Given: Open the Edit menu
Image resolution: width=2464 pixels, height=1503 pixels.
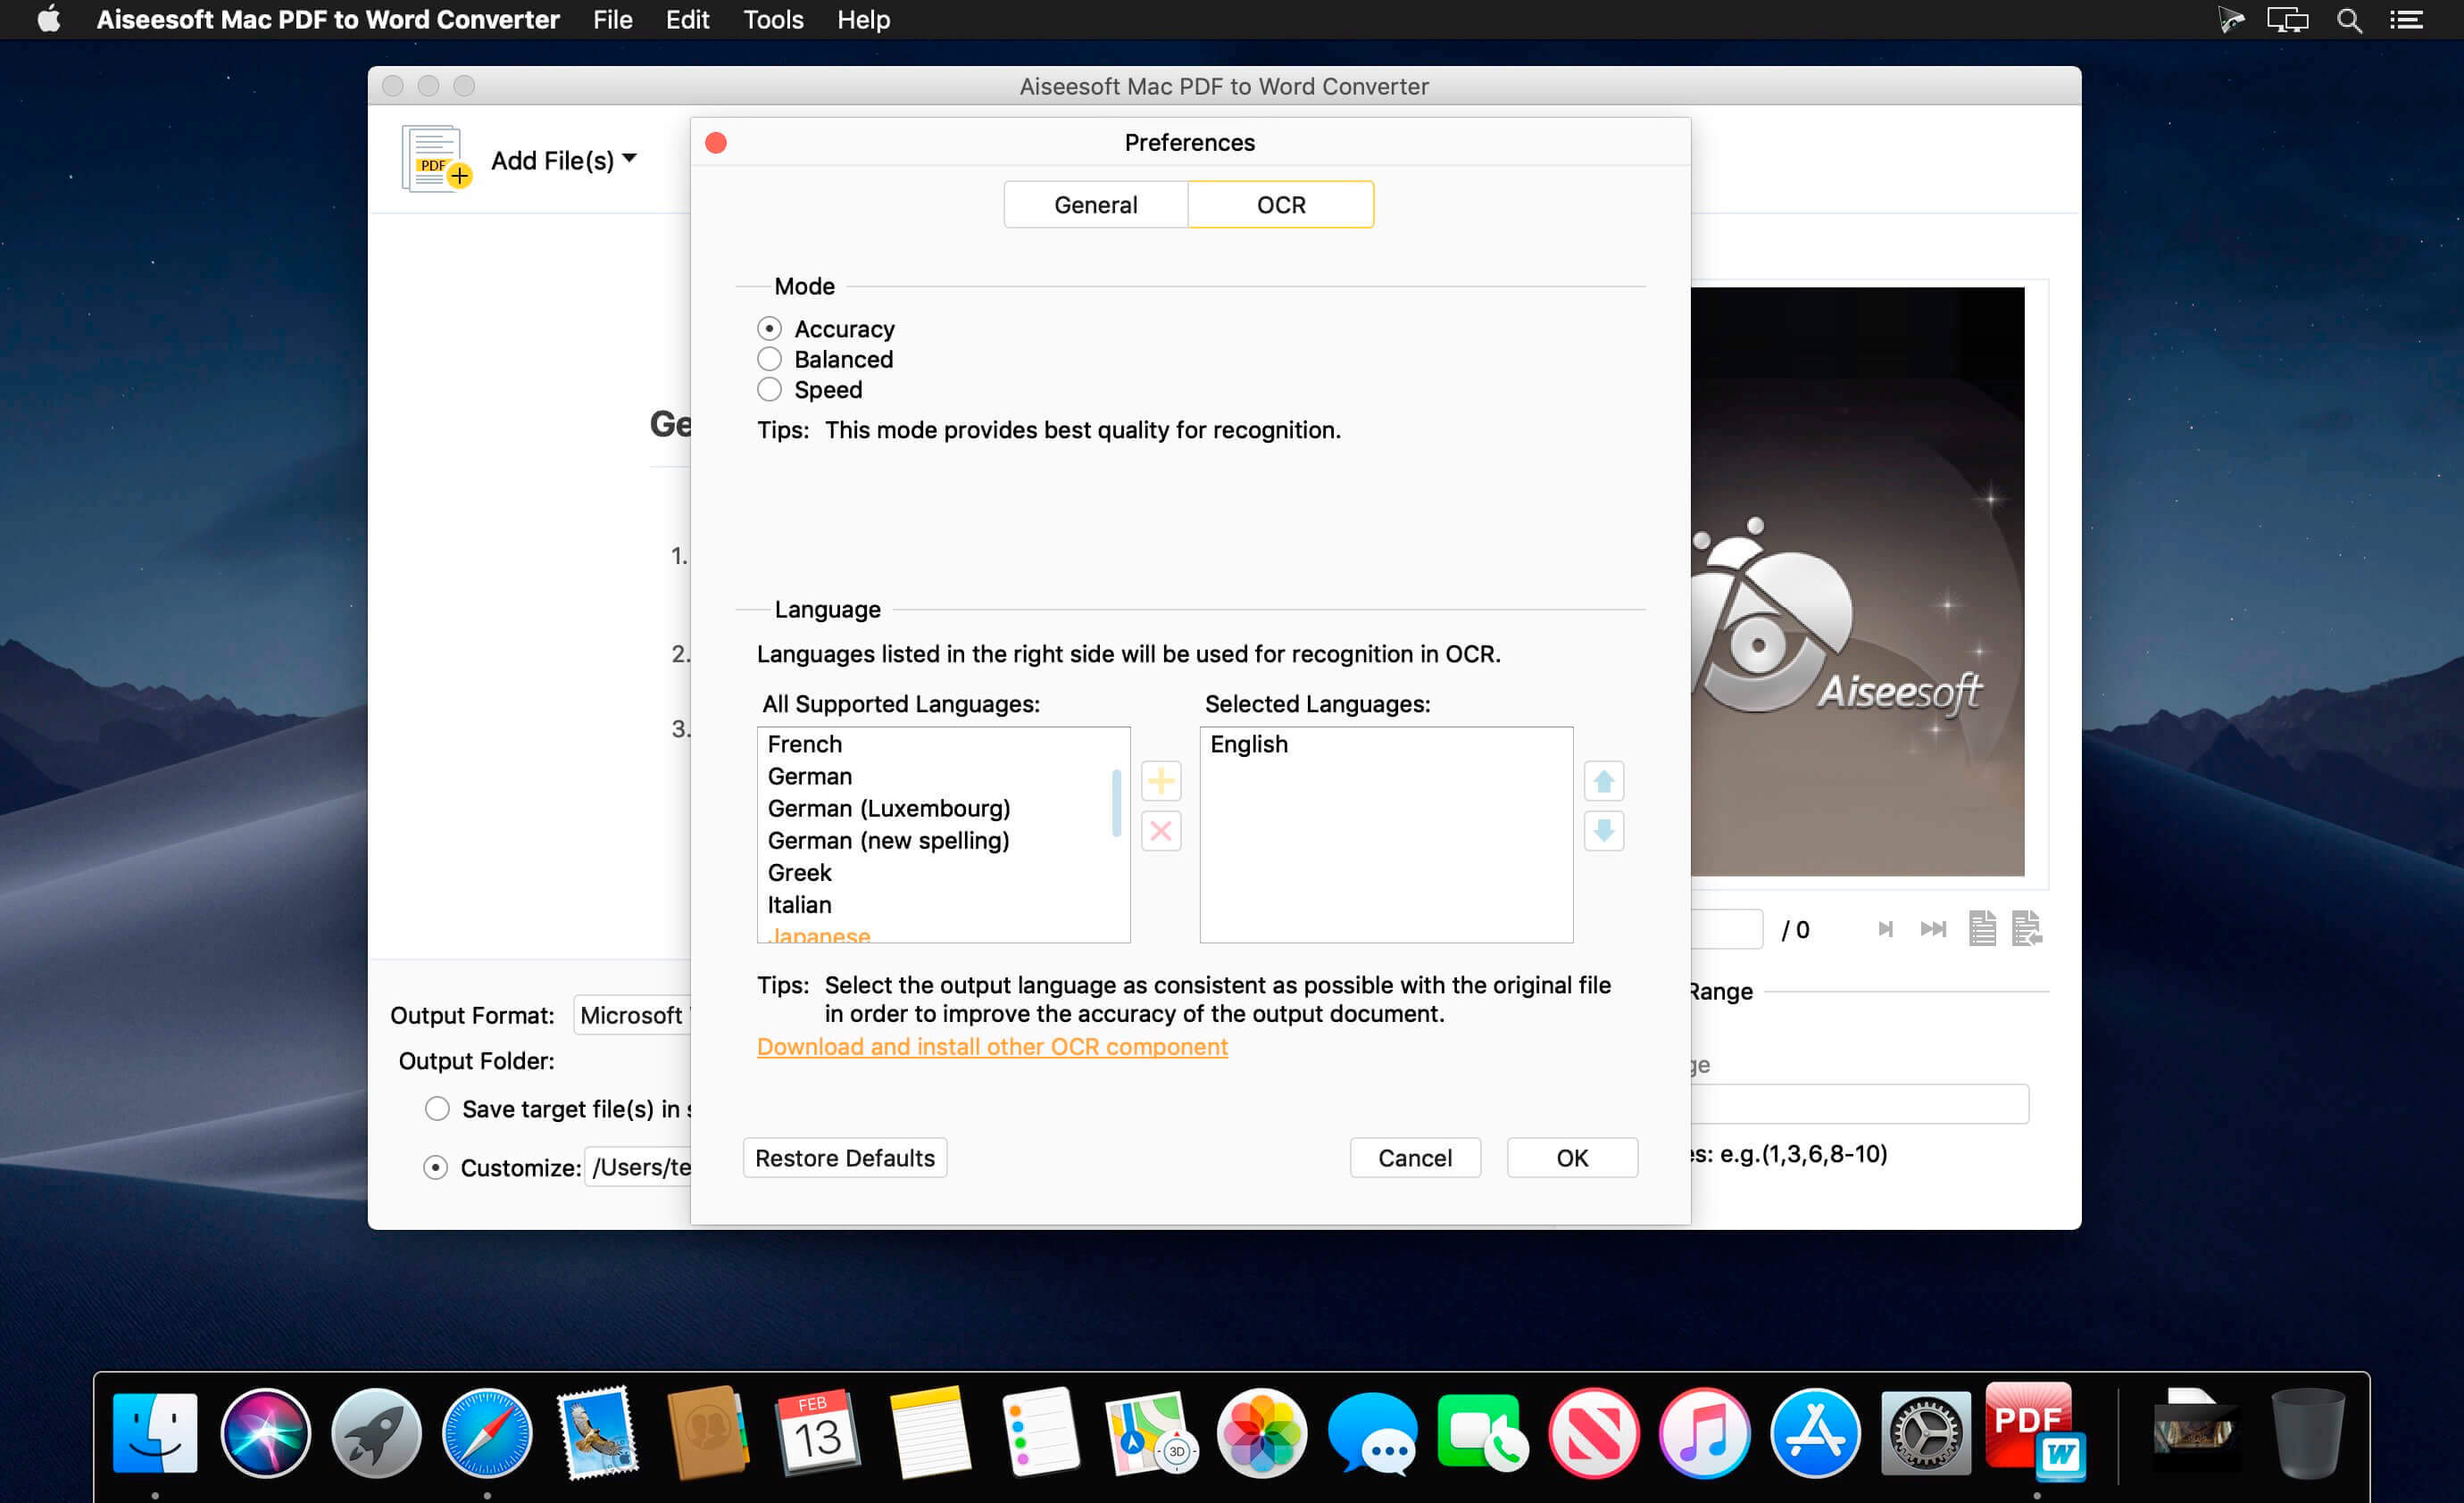Looking at the screenshot, I should point(687,20).
